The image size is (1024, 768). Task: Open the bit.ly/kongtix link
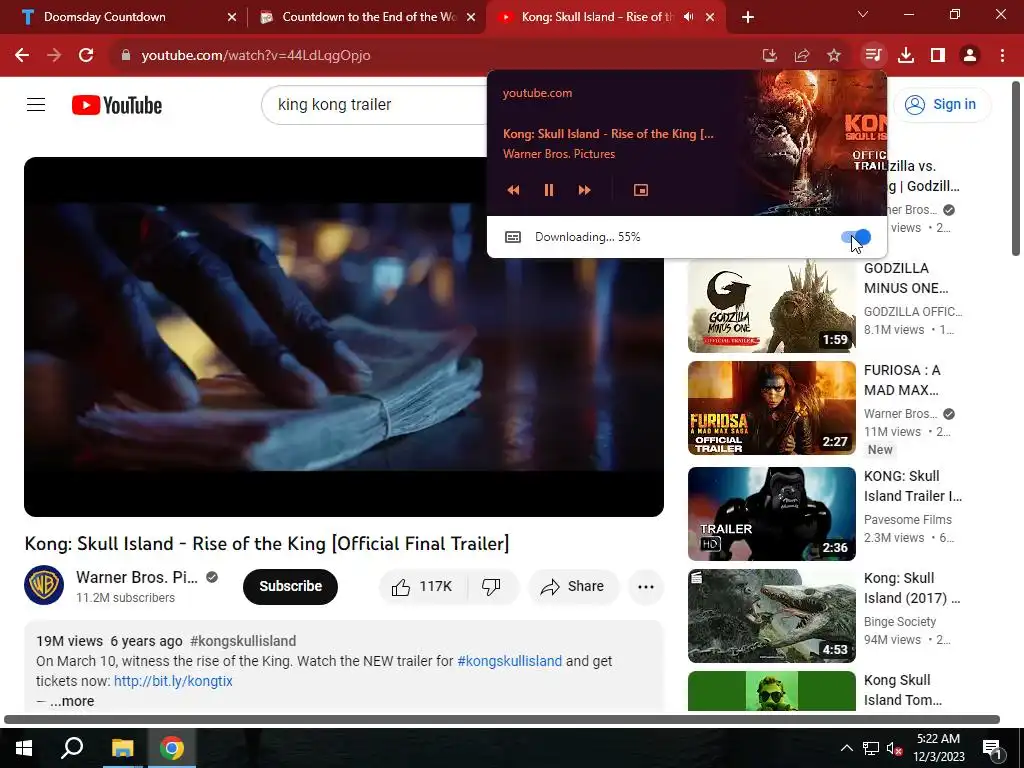[173, 681]
